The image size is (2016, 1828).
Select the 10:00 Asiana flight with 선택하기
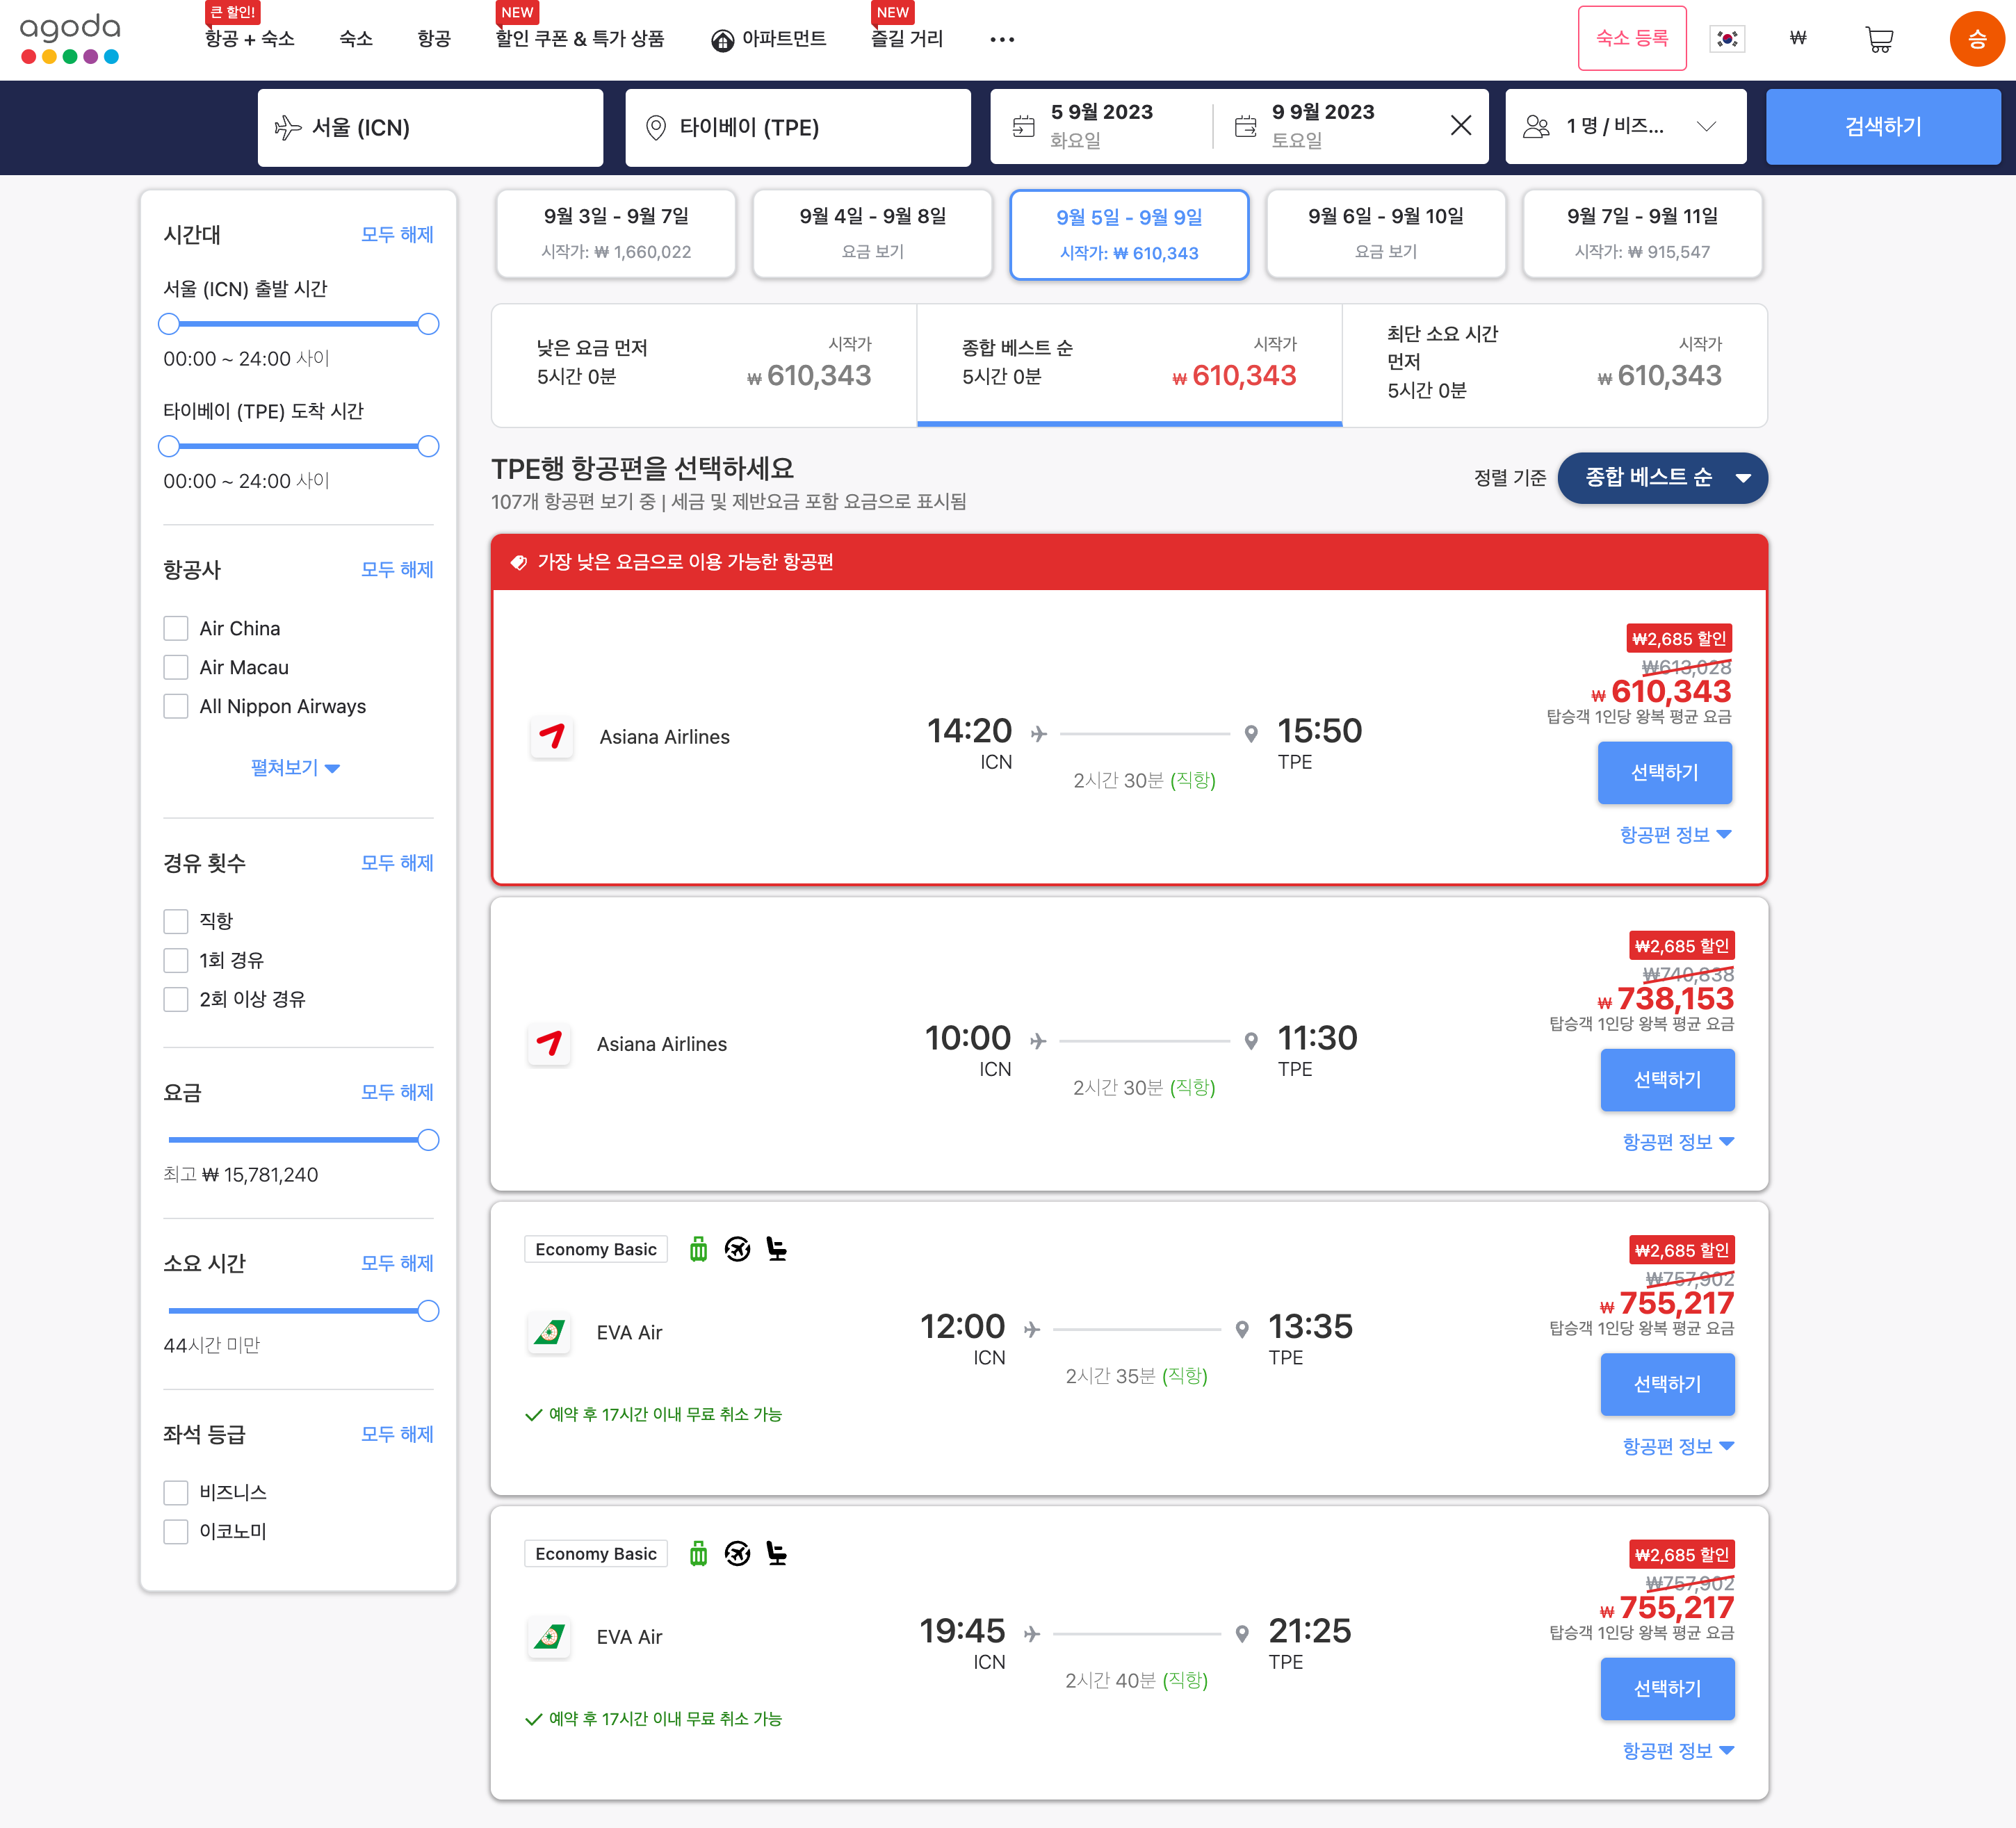(x=1667, y=1079)
